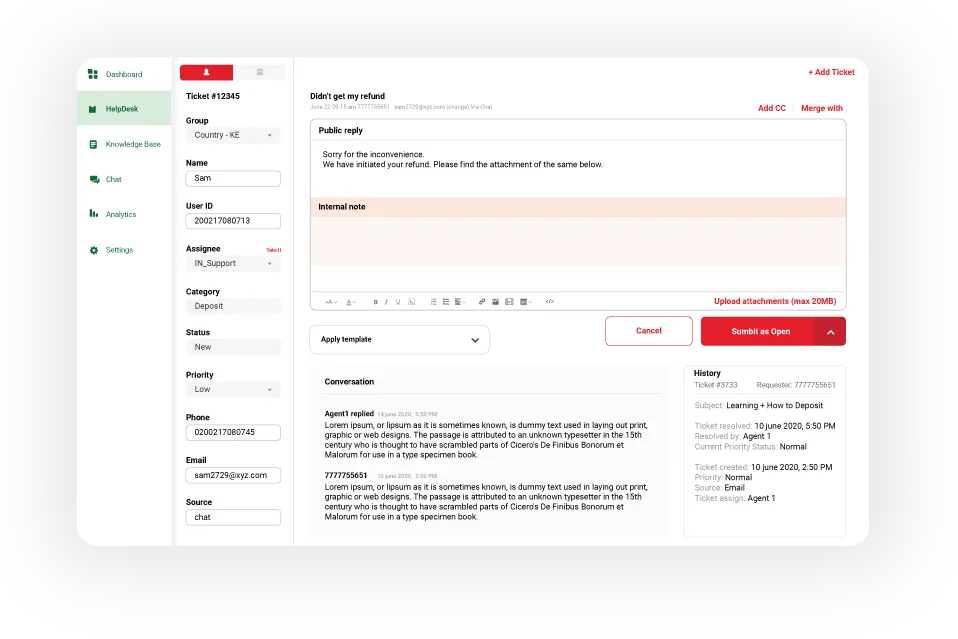The height and width of the screenshot is (639, 958).
Task: Open the code view in the editor
Action: [x=549, y=301]
